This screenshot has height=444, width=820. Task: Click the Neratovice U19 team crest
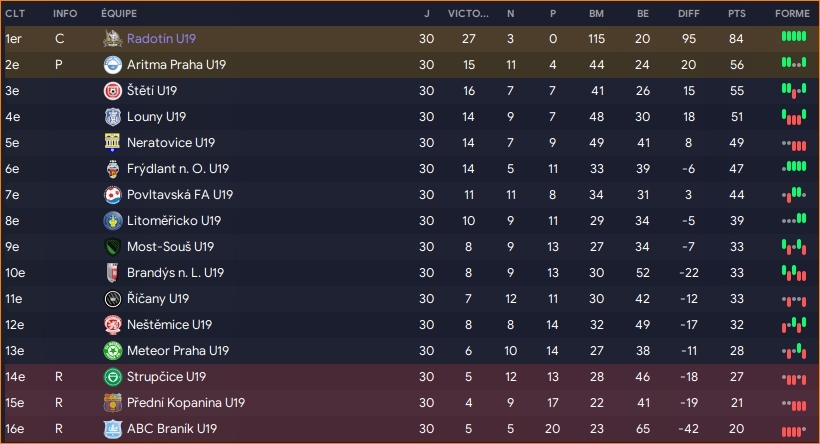[x=112, y=143]
